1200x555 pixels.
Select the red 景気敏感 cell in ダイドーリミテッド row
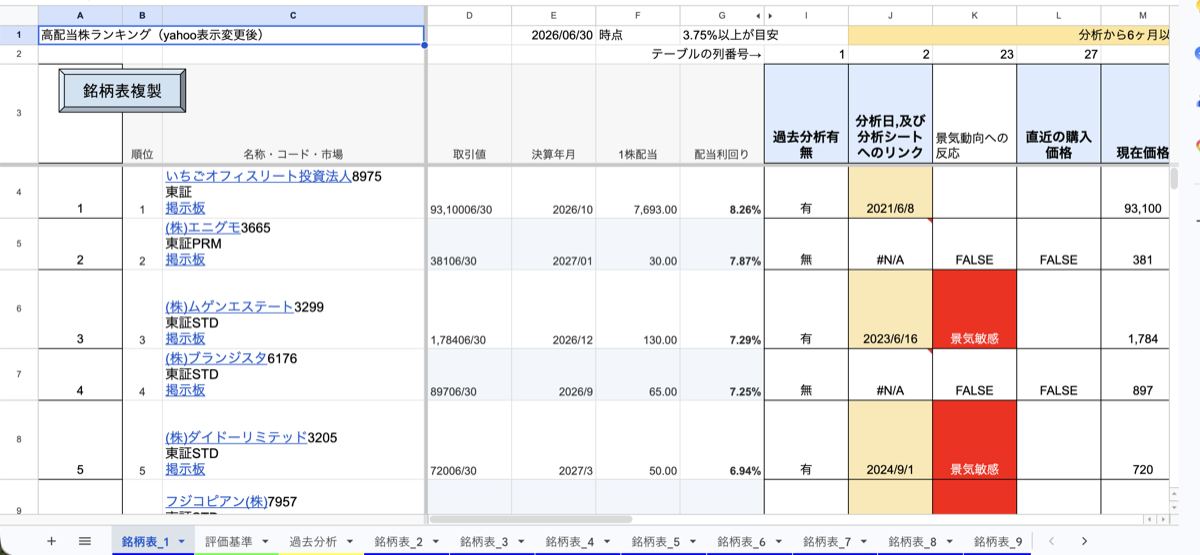click(974, 439)
